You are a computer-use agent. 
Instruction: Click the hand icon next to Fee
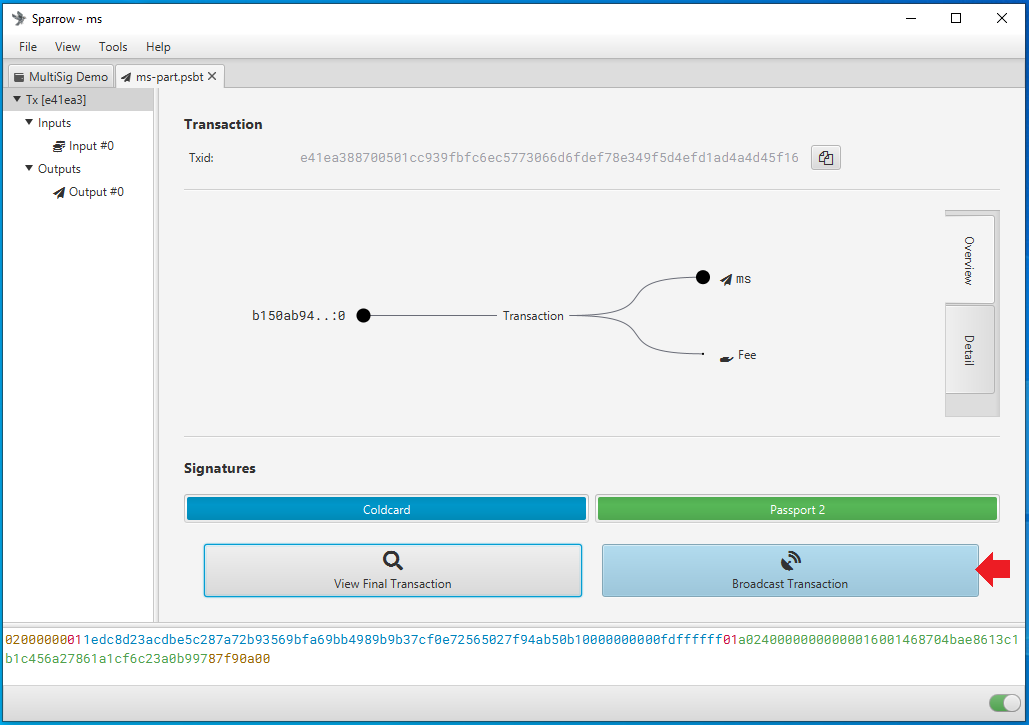tap(726, 358)
